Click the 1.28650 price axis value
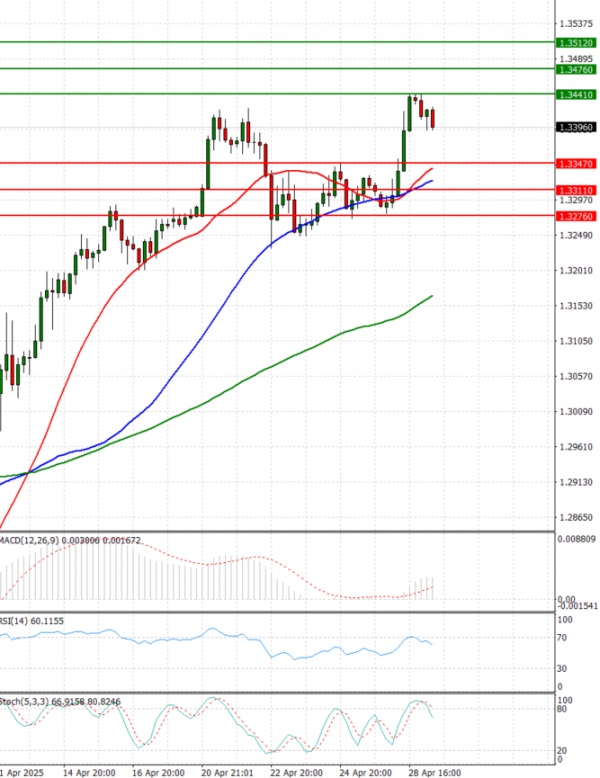This screenshot has height=778, width=600. click(577, 518)
